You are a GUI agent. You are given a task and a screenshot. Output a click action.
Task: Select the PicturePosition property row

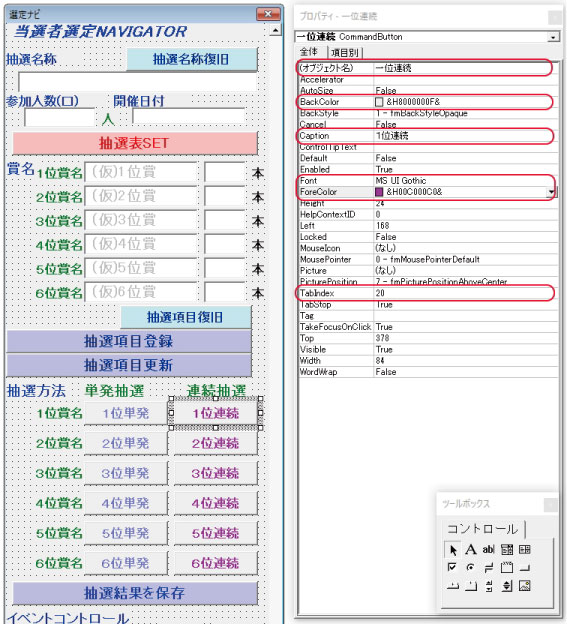pos(428,282)
